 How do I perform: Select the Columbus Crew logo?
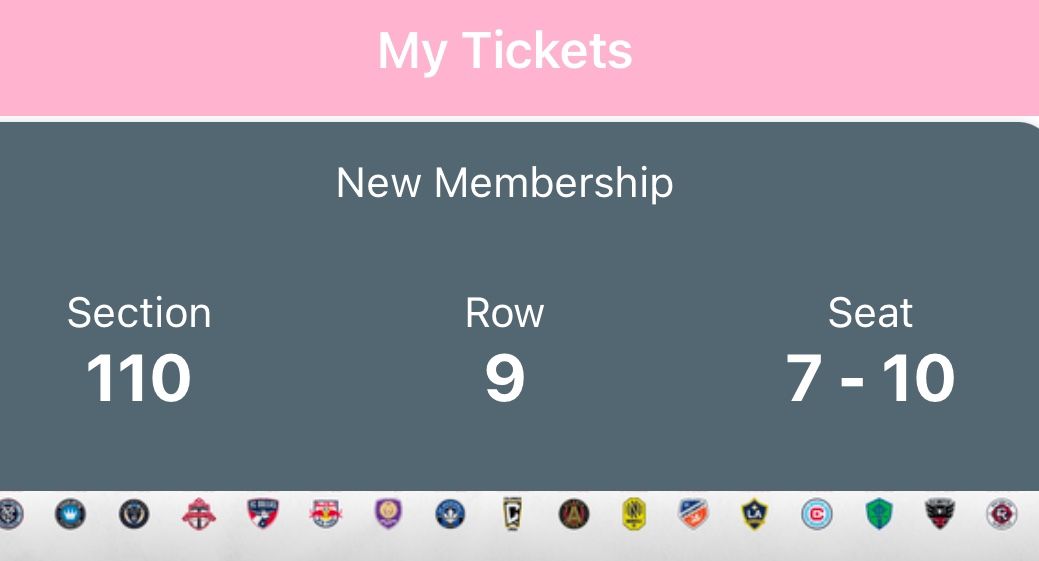tap(512, 514)
